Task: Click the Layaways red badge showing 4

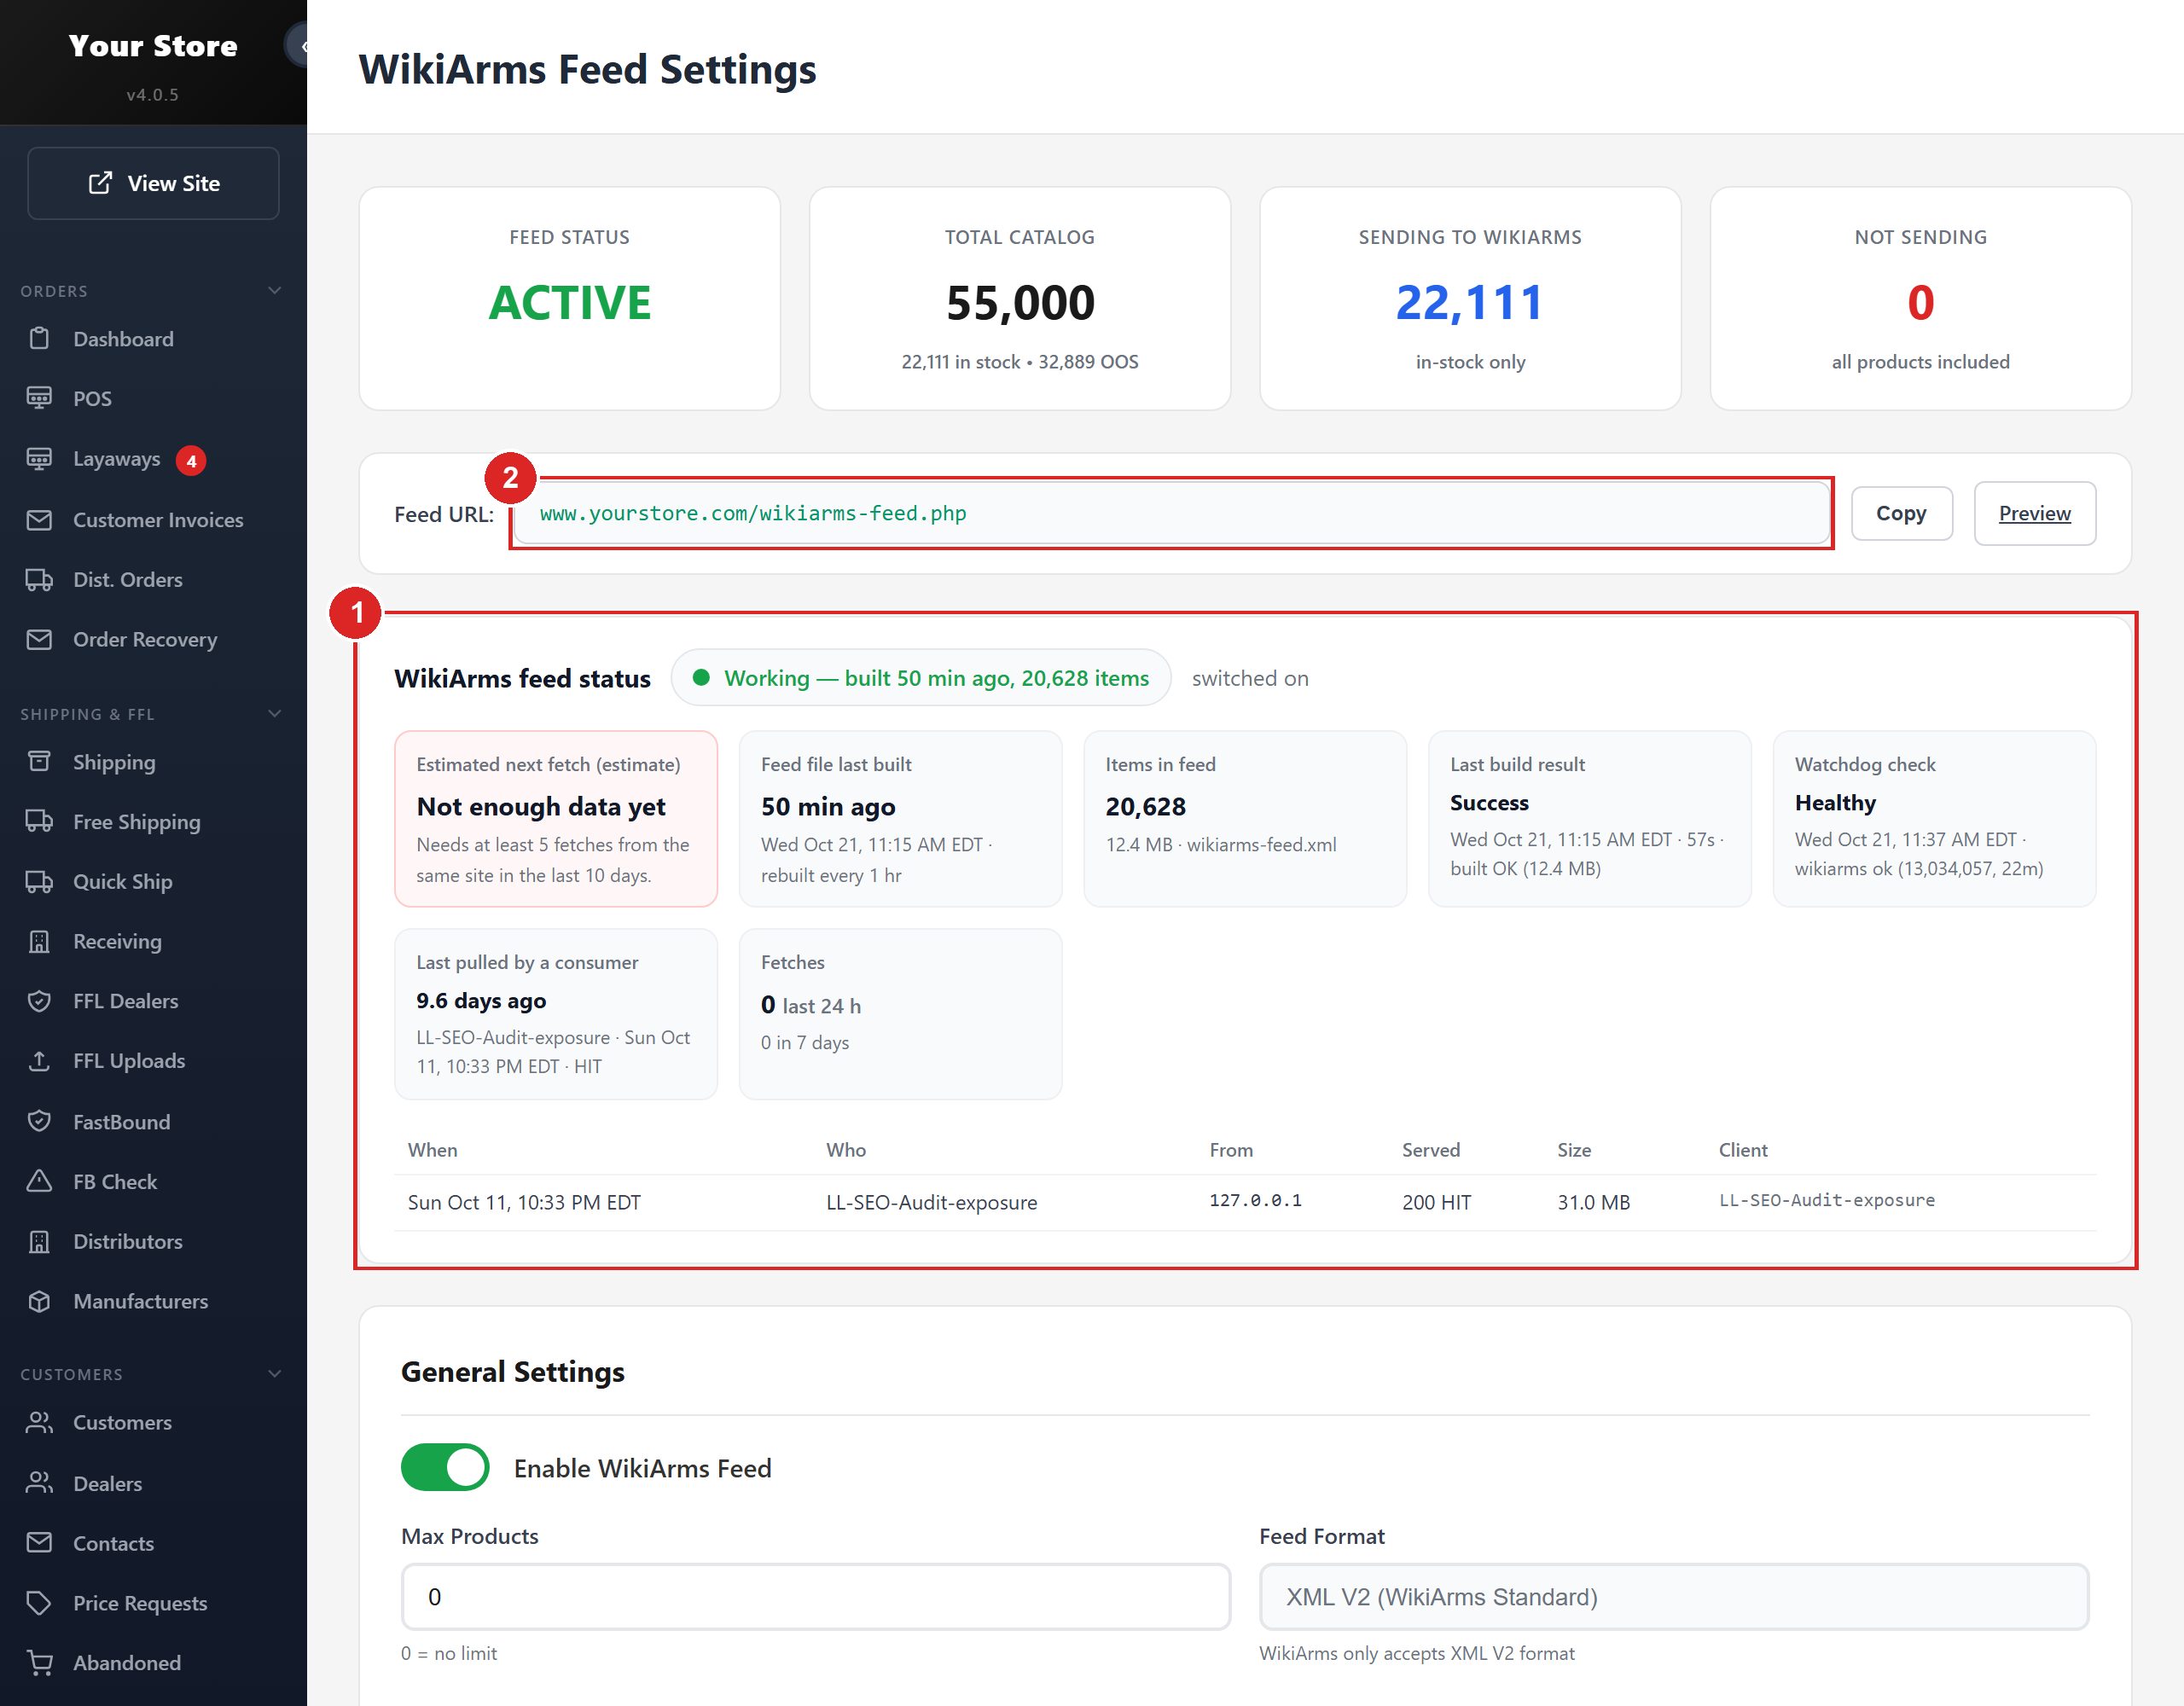Action: click(x=191, y=461)
